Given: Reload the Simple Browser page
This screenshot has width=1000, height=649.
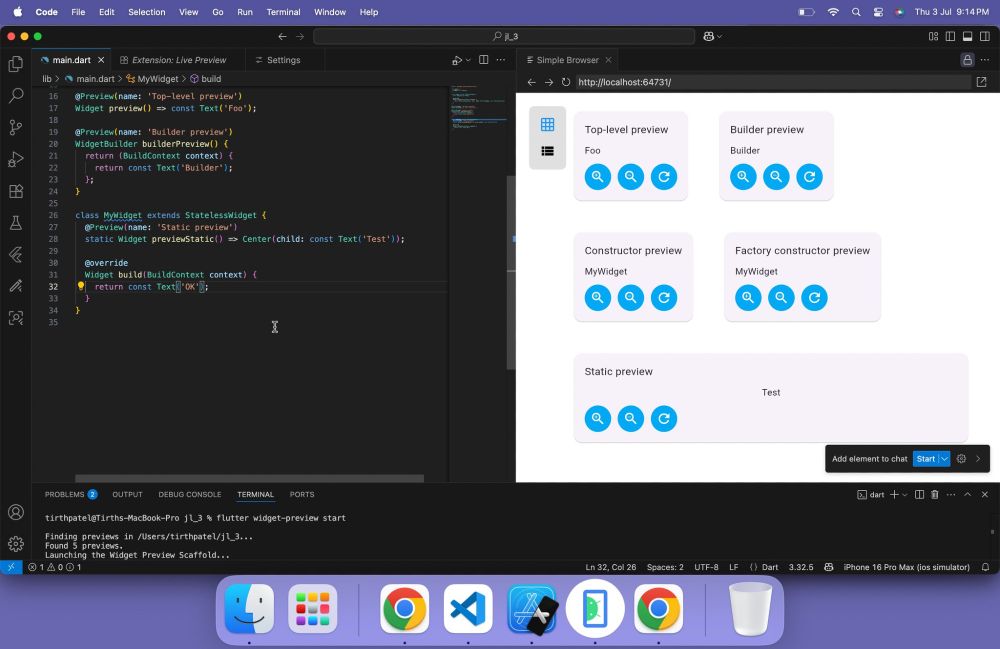Looking at the screenshot, I should (566, 82).
